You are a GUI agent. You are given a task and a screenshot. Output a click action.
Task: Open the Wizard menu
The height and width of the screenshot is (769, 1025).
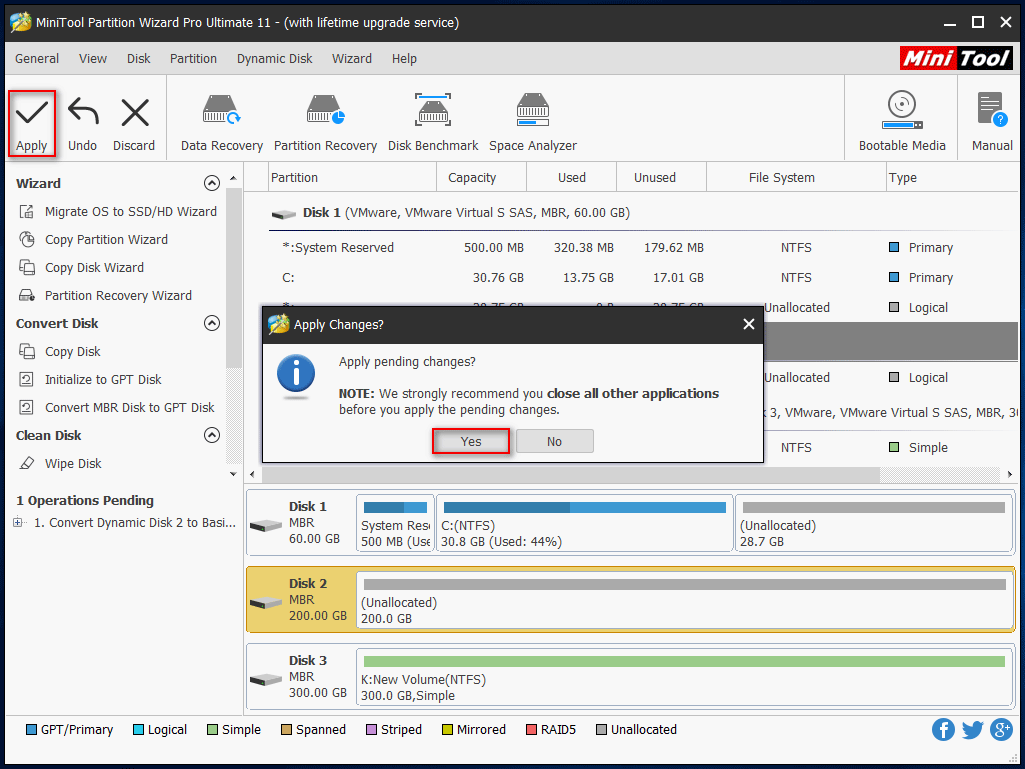(352, 59)
